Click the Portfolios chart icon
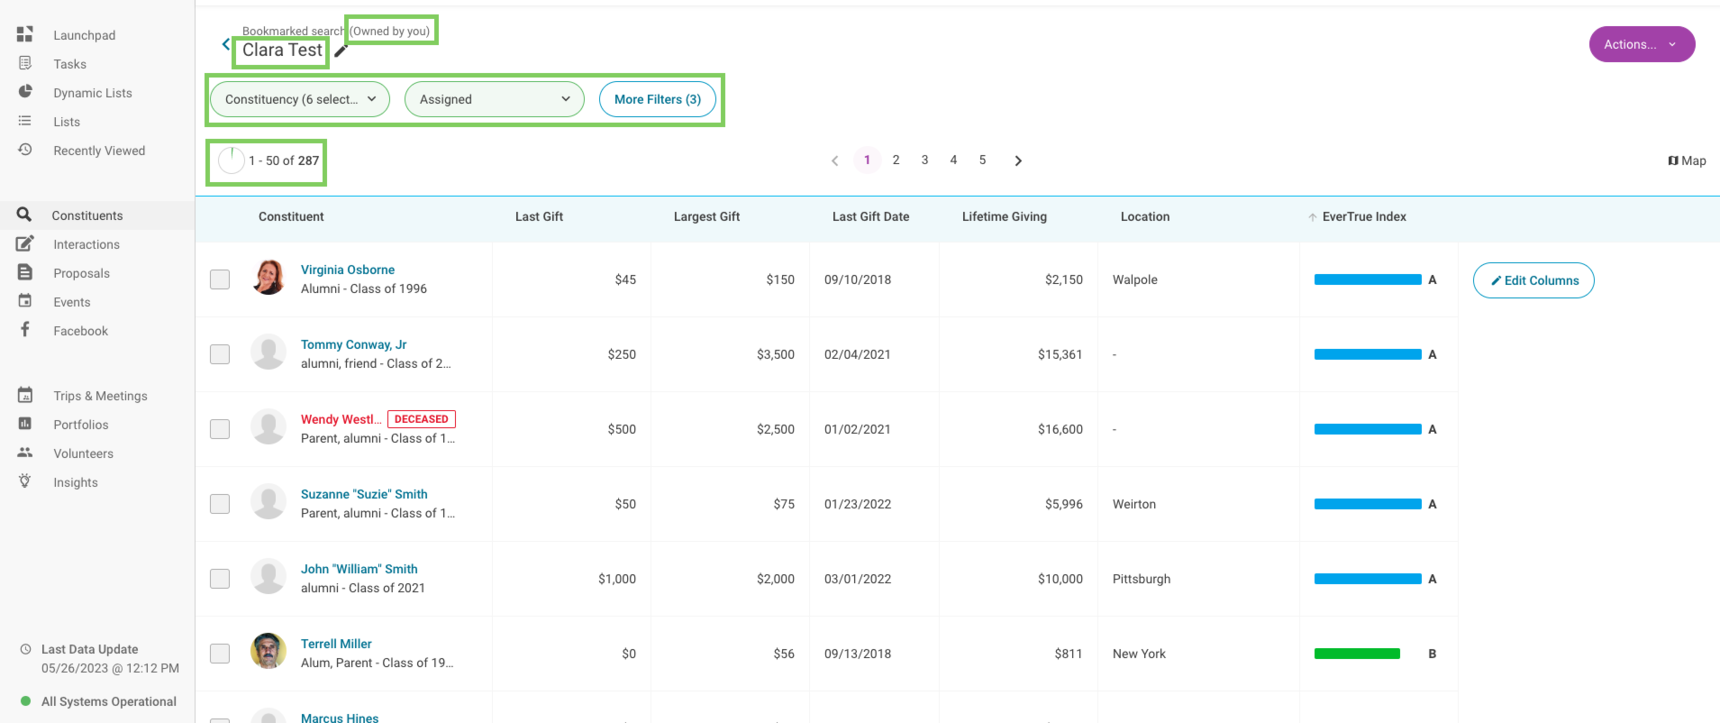This screenshot has height=723, width=1720. (25, 424)
